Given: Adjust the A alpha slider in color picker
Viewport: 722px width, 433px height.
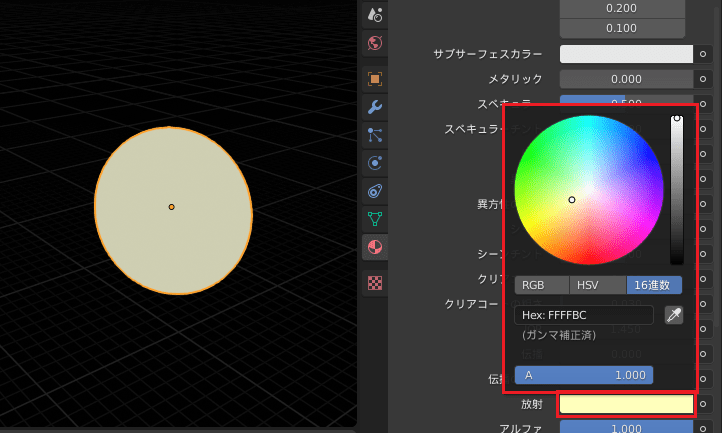Looking at the screenshot, I should coord(584,375).
